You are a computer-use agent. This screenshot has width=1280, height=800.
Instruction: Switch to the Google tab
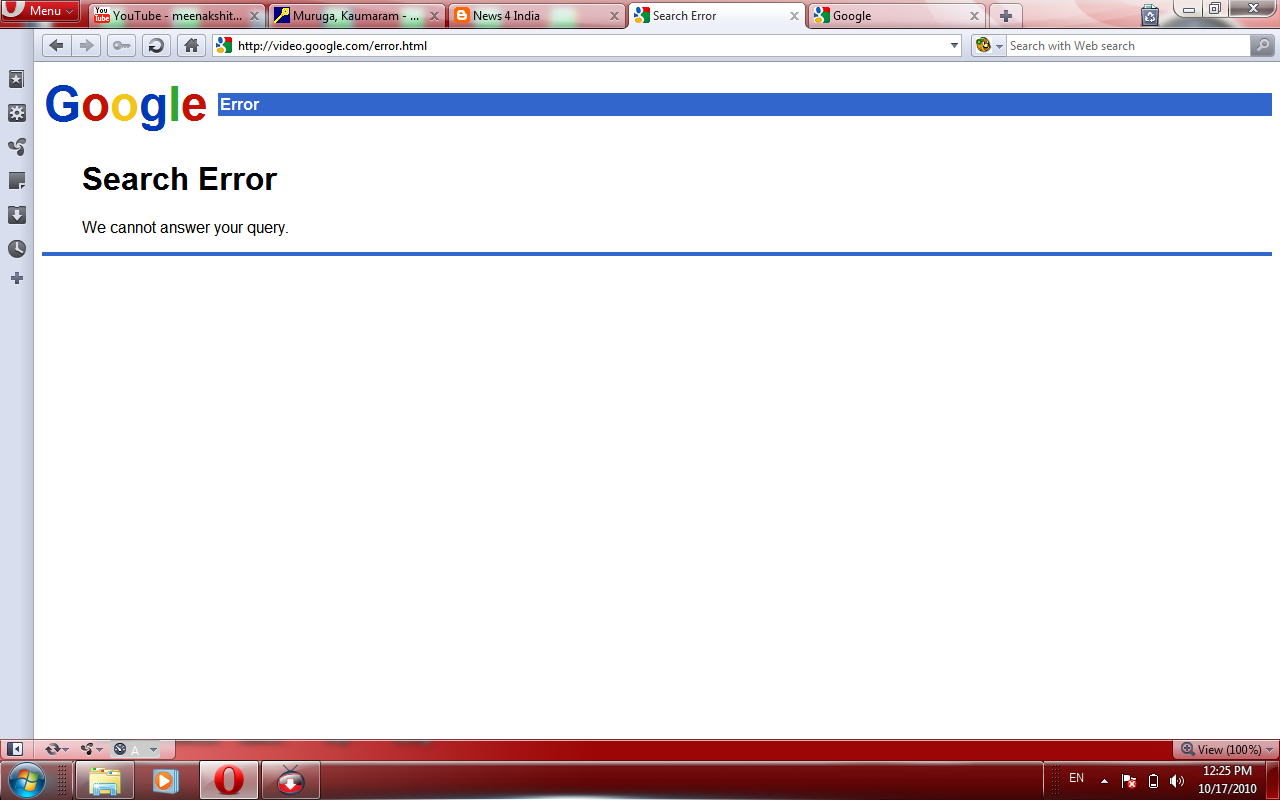tap(896, 16)
